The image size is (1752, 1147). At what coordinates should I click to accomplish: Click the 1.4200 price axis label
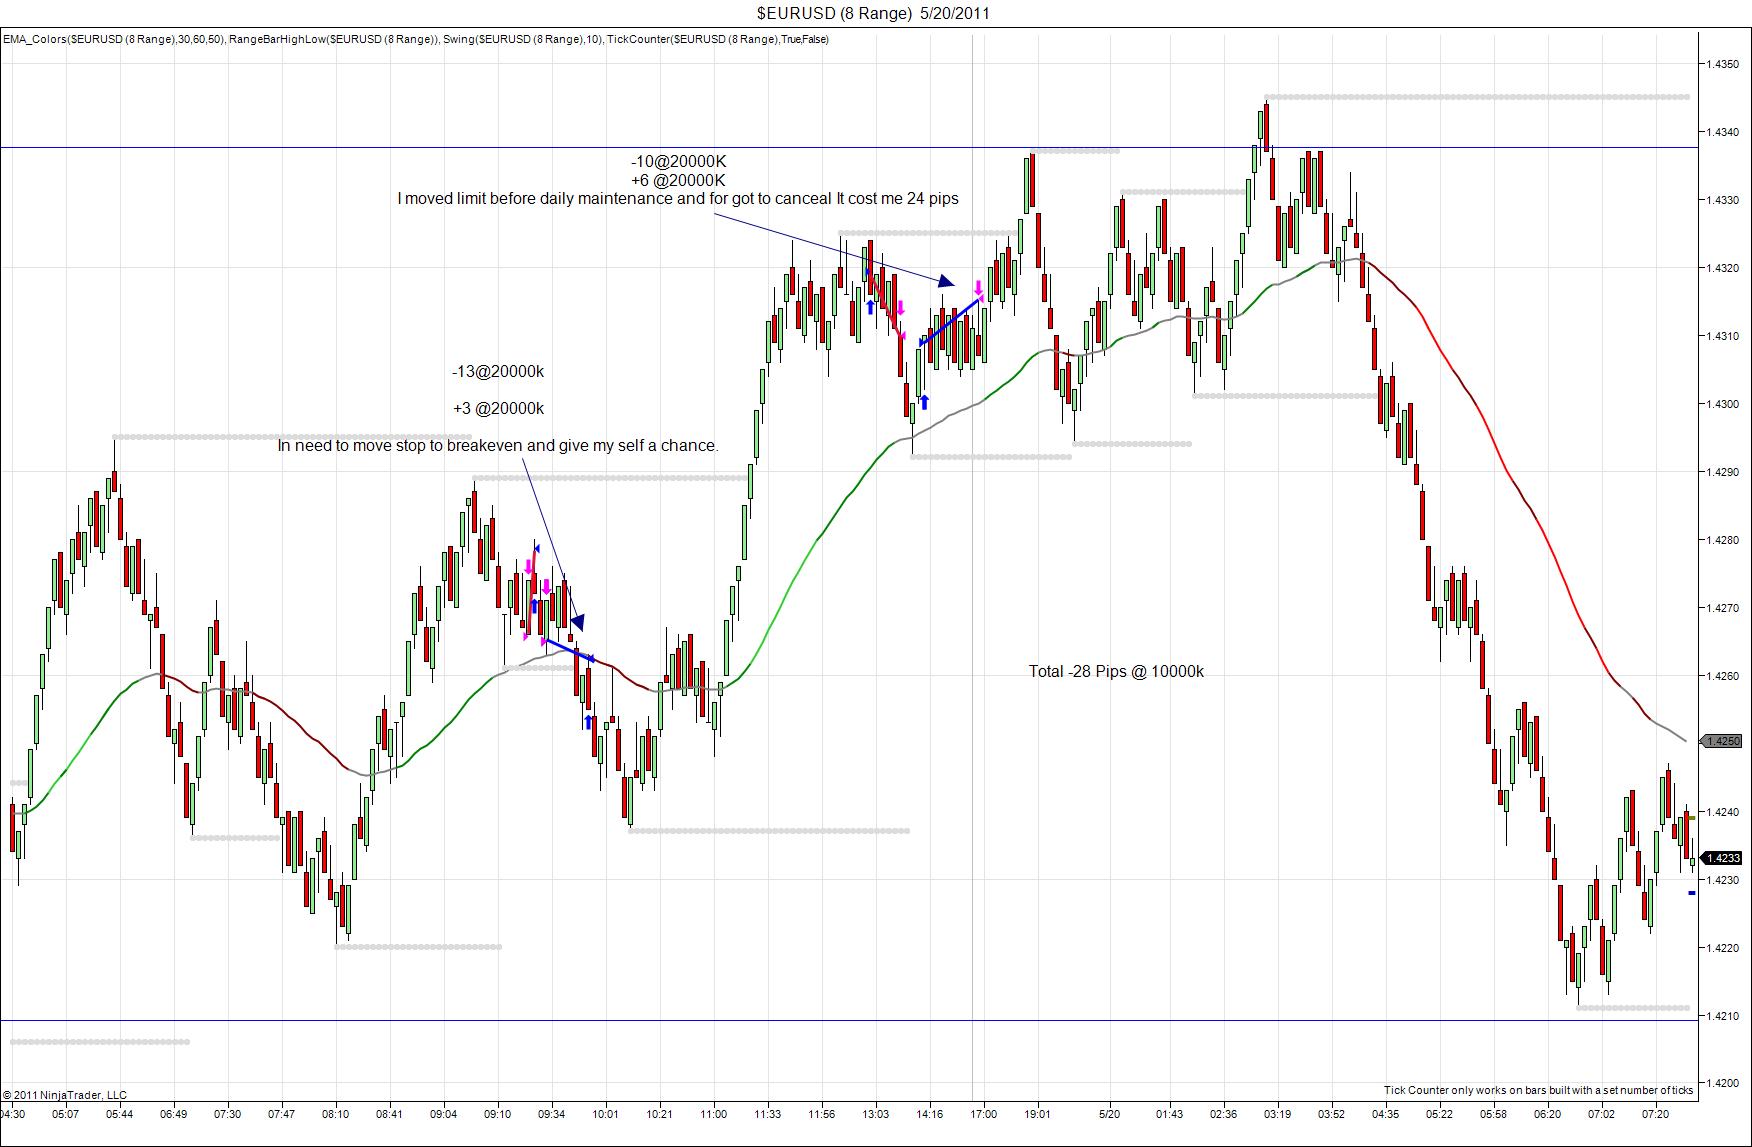(x=1722, y=1083)
